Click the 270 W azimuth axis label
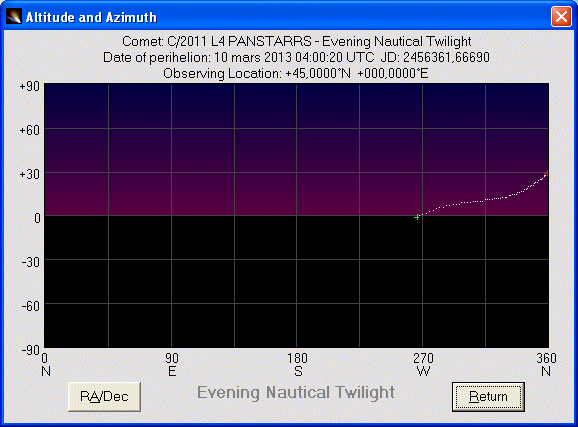 click(423, 364)
